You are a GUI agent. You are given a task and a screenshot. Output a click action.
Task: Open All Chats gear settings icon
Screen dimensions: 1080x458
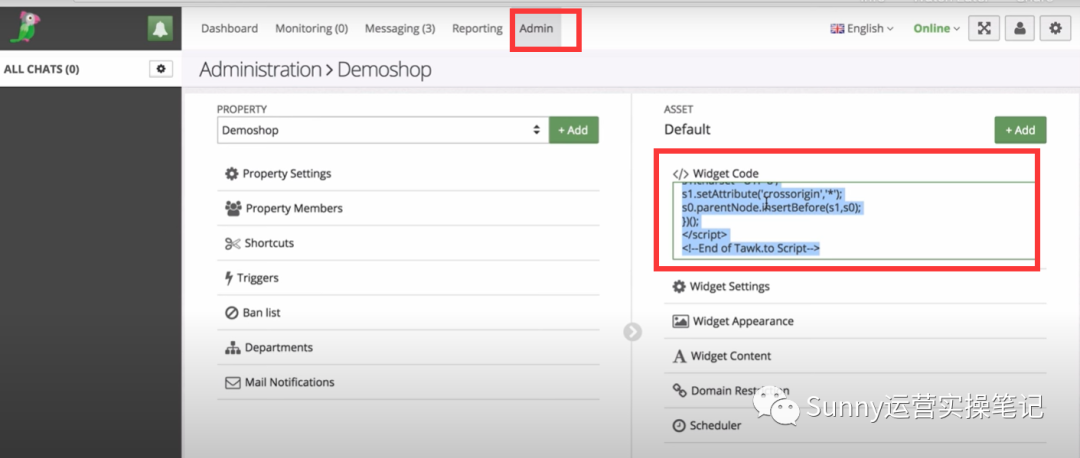pos(161,69)
